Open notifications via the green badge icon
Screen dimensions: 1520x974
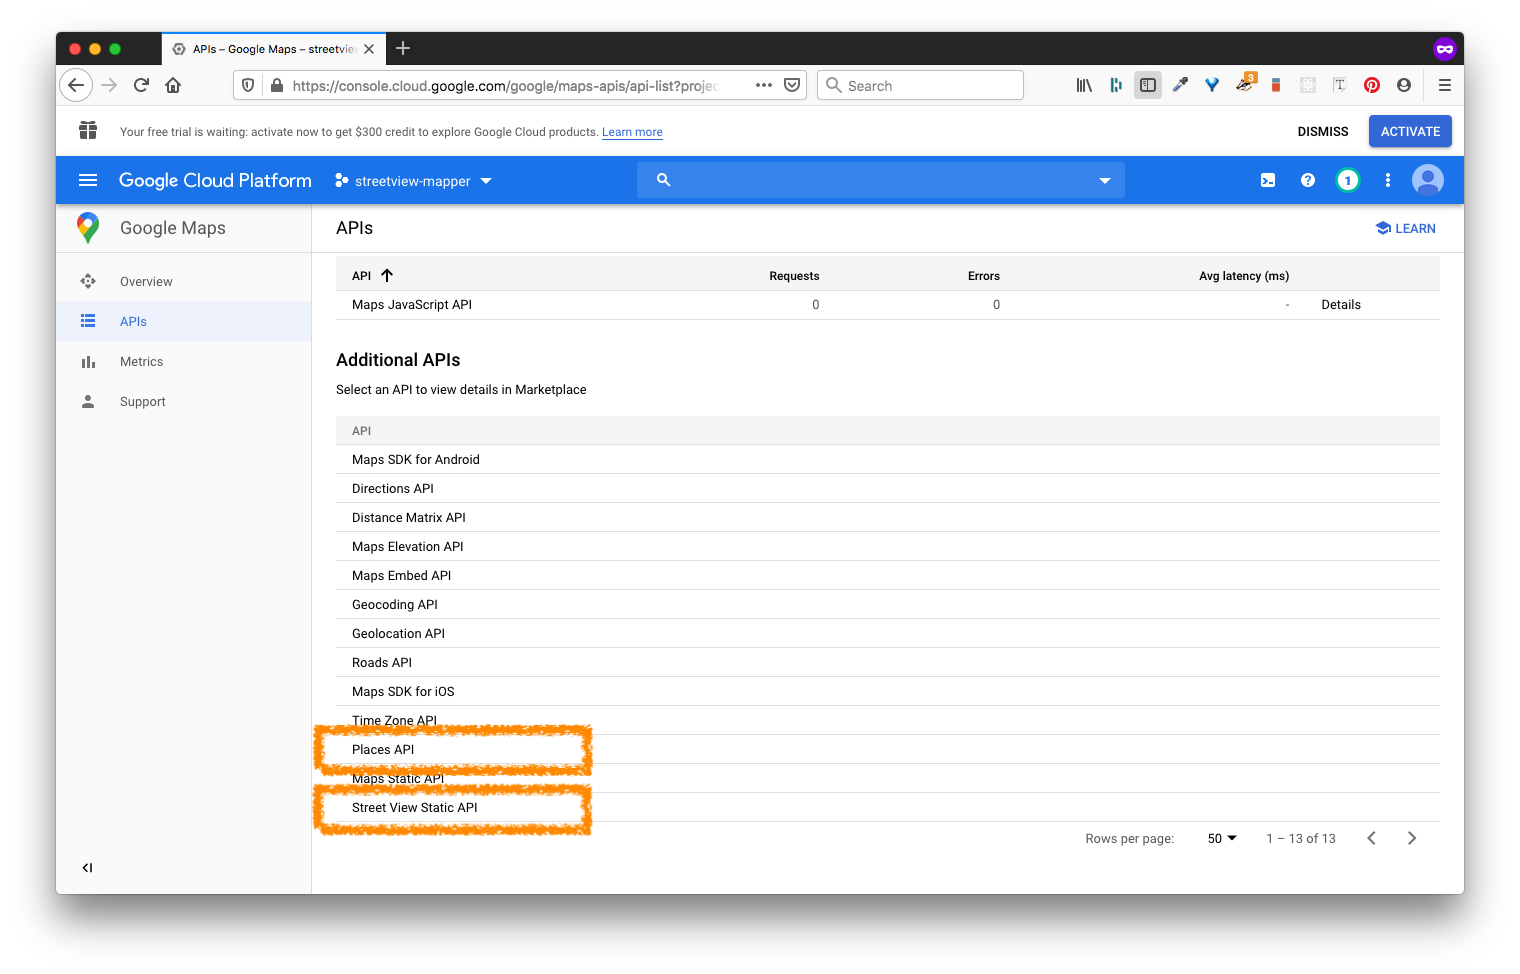pyautogui.click(x=1348, y=180)
